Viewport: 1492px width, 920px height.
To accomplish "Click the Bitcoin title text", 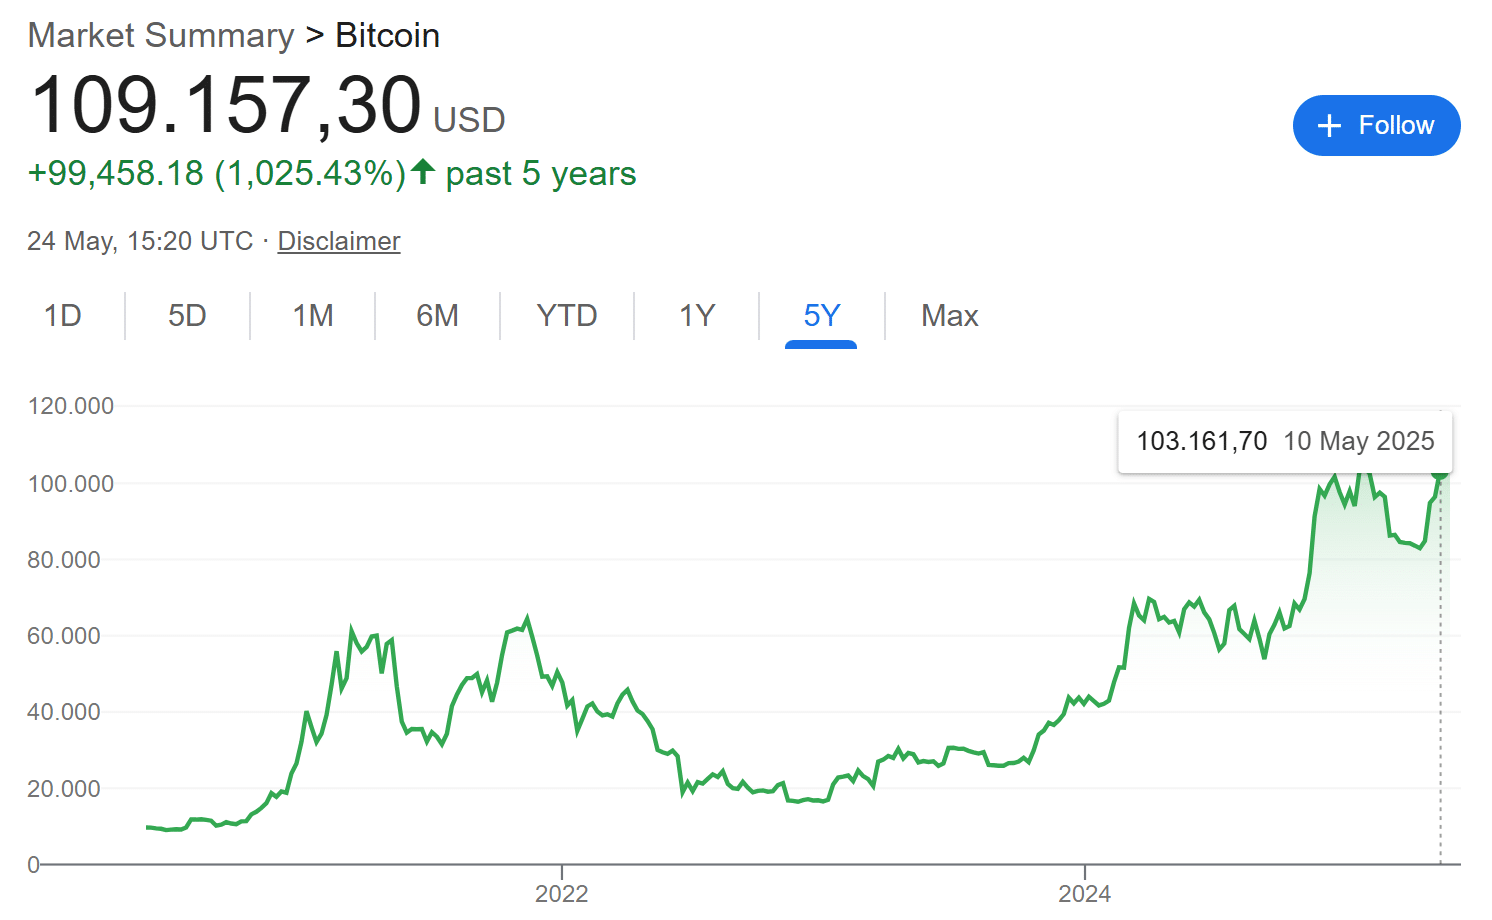I will (388, 36).
